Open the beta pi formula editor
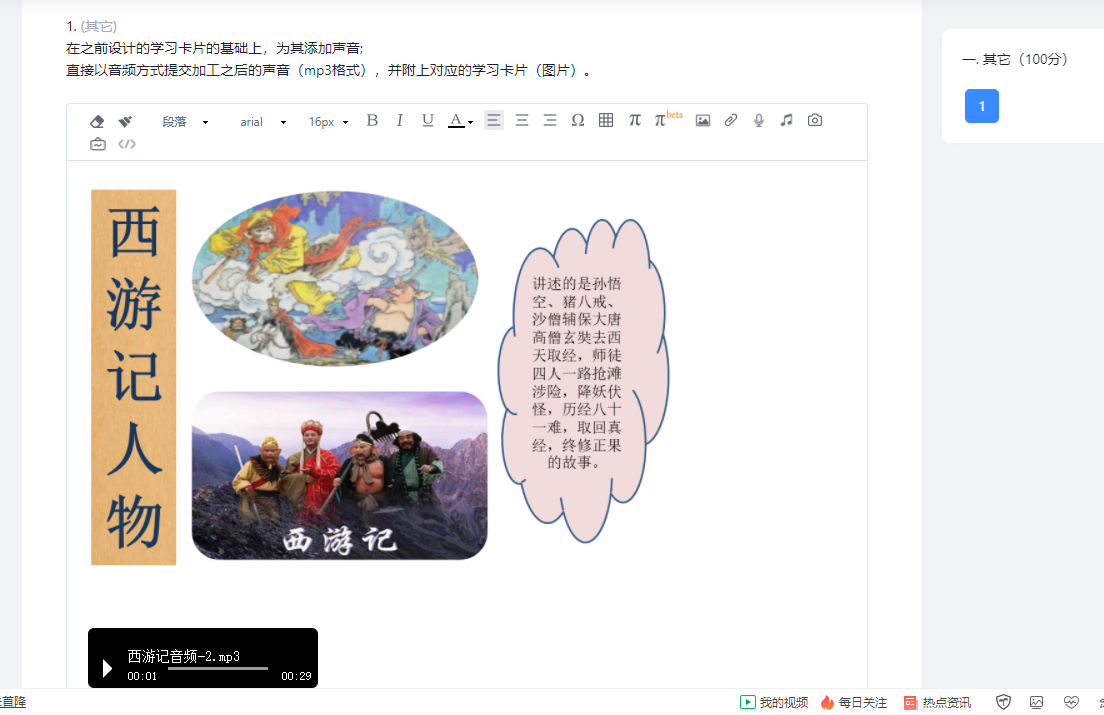Screen dimensions: 1104x715 point(667,119)
